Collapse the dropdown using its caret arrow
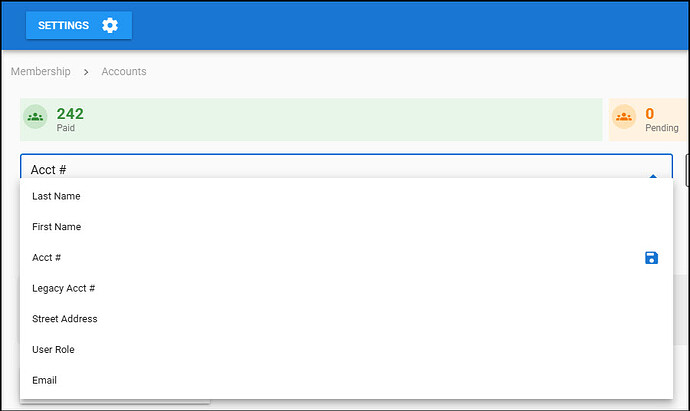This screenshot has width=690, height=411. (x=653, y=175)
